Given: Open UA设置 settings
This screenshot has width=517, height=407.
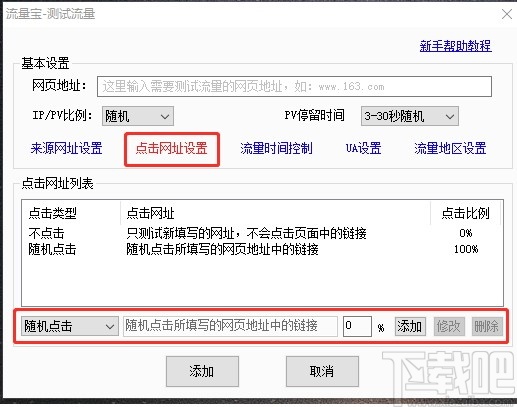Looking at the screenshot, I should tap(363, 148).
